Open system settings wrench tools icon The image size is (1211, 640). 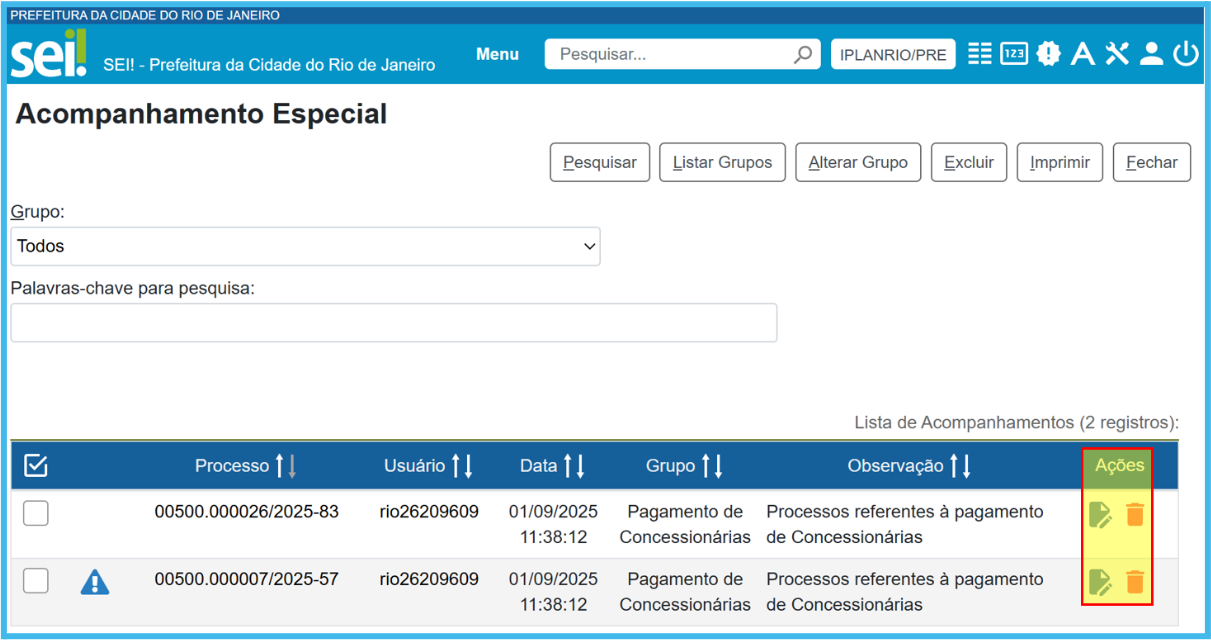tap(1117, 54)
